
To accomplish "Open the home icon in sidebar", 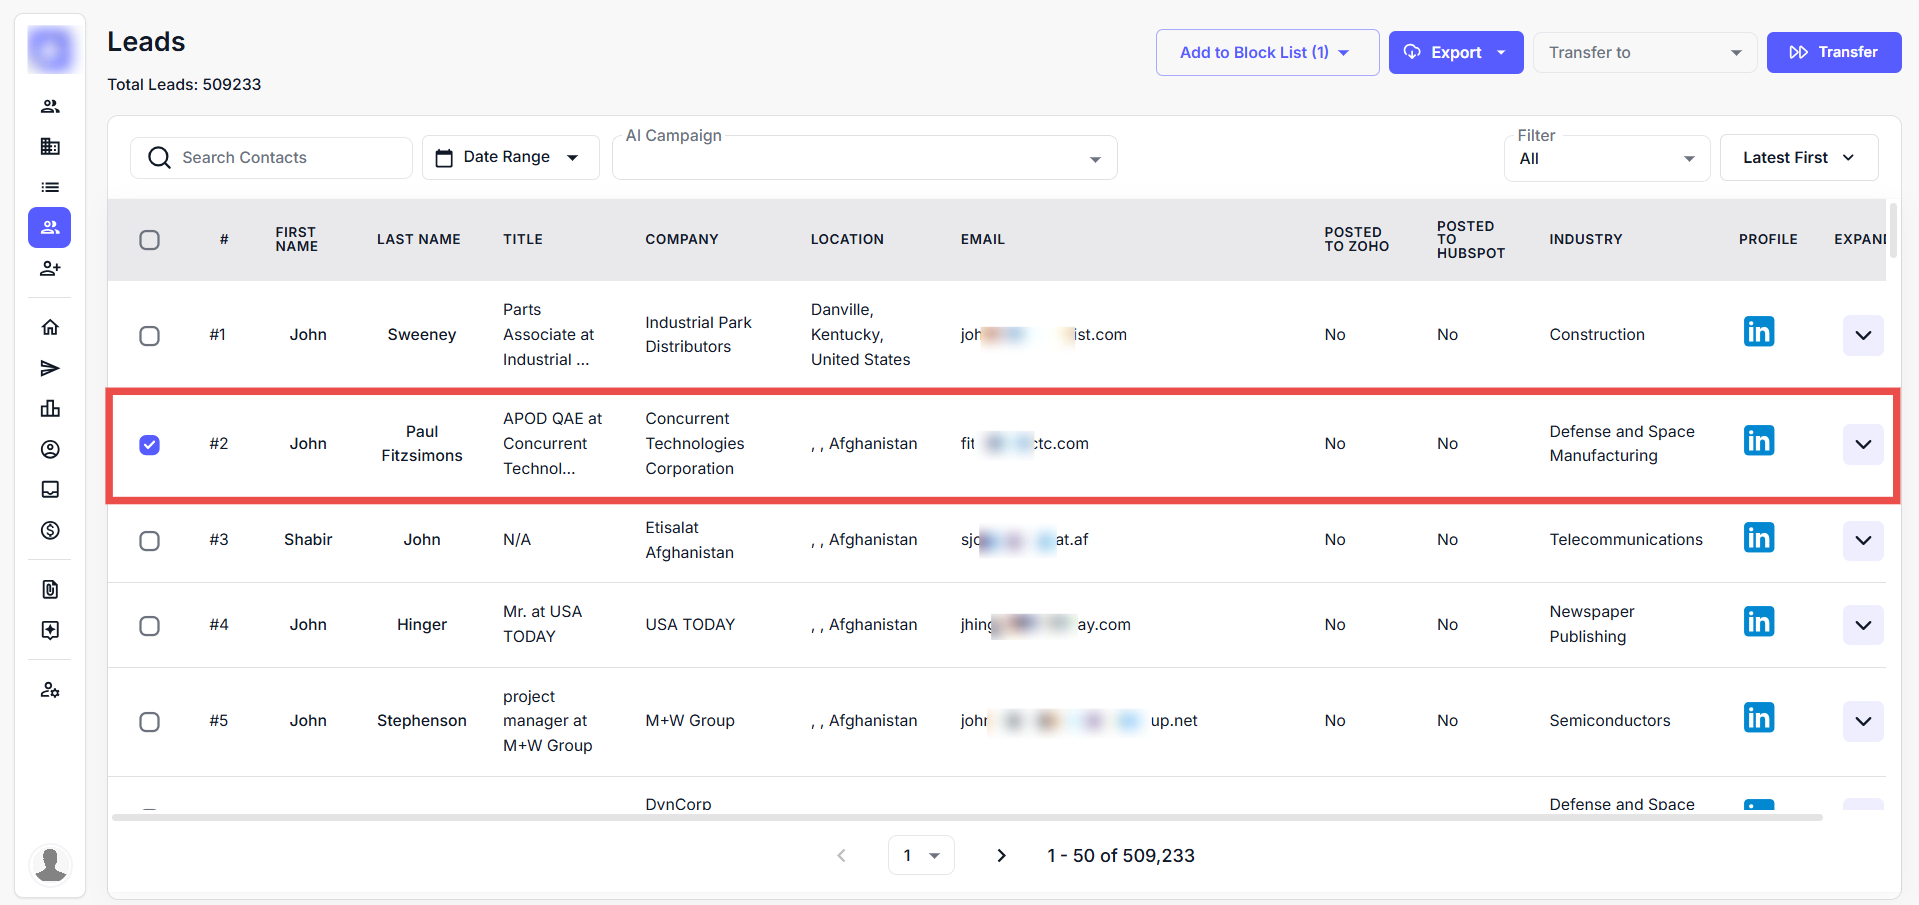I will click(50, 327).
